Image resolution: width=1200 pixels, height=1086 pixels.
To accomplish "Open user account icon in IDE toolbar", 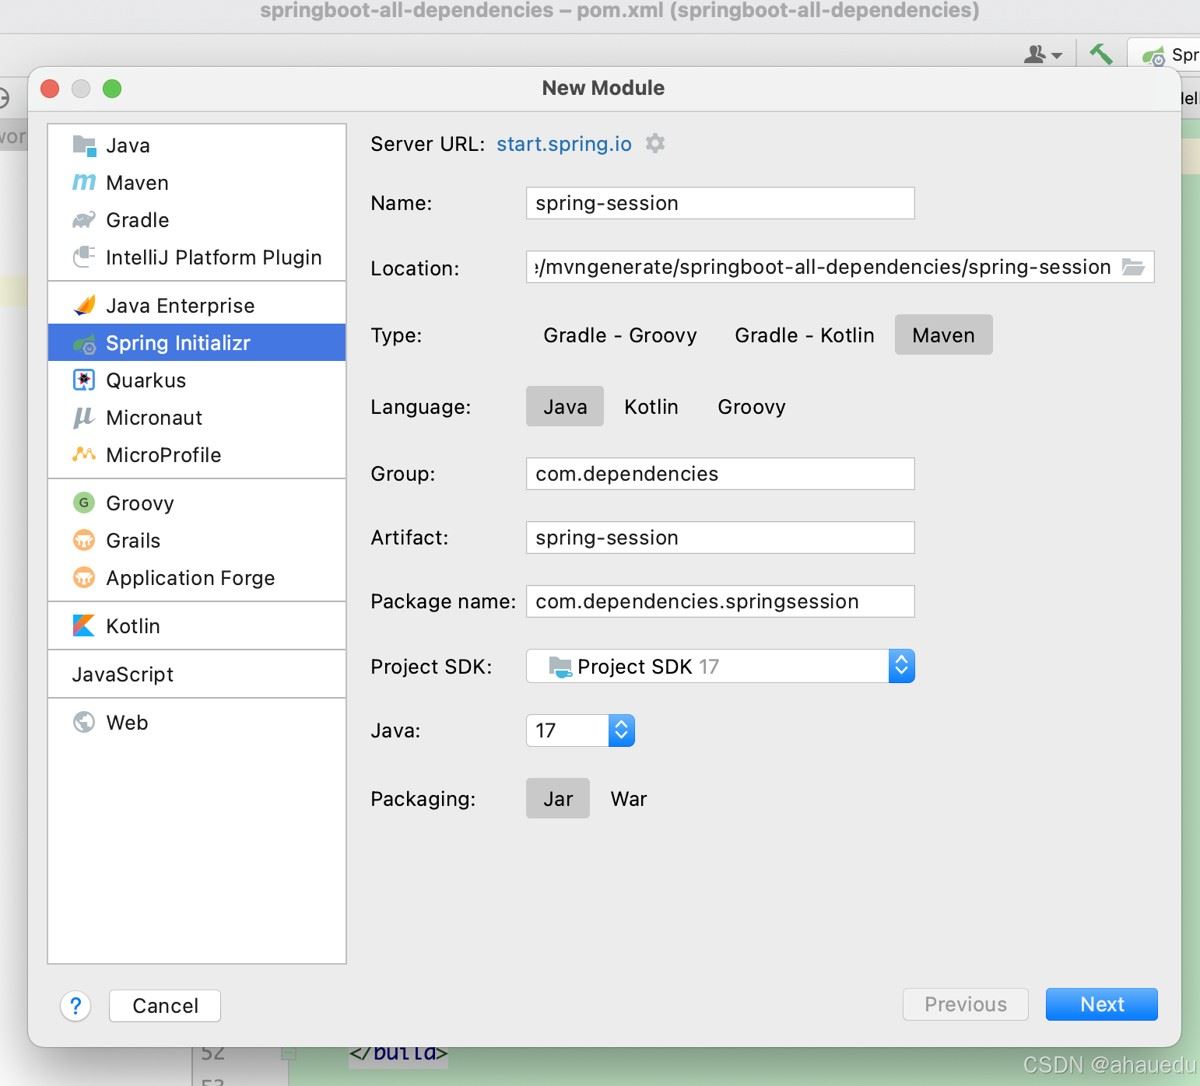I will tap(1042, 54).
